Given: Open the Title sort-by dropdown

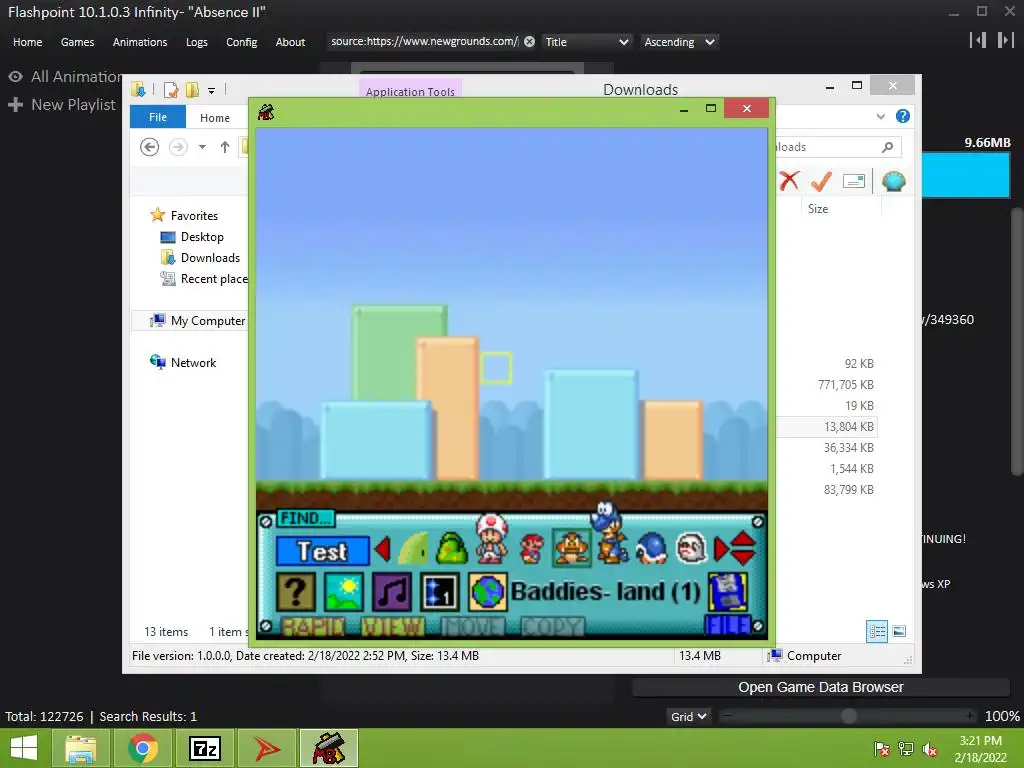Looking at the screenshot, I should [x=586, y=42].
